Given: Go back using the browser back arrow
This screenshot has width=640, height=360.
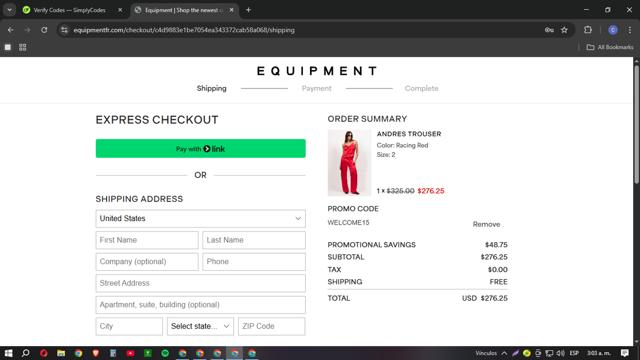Looking at the screenshot, I should [11, 30].
